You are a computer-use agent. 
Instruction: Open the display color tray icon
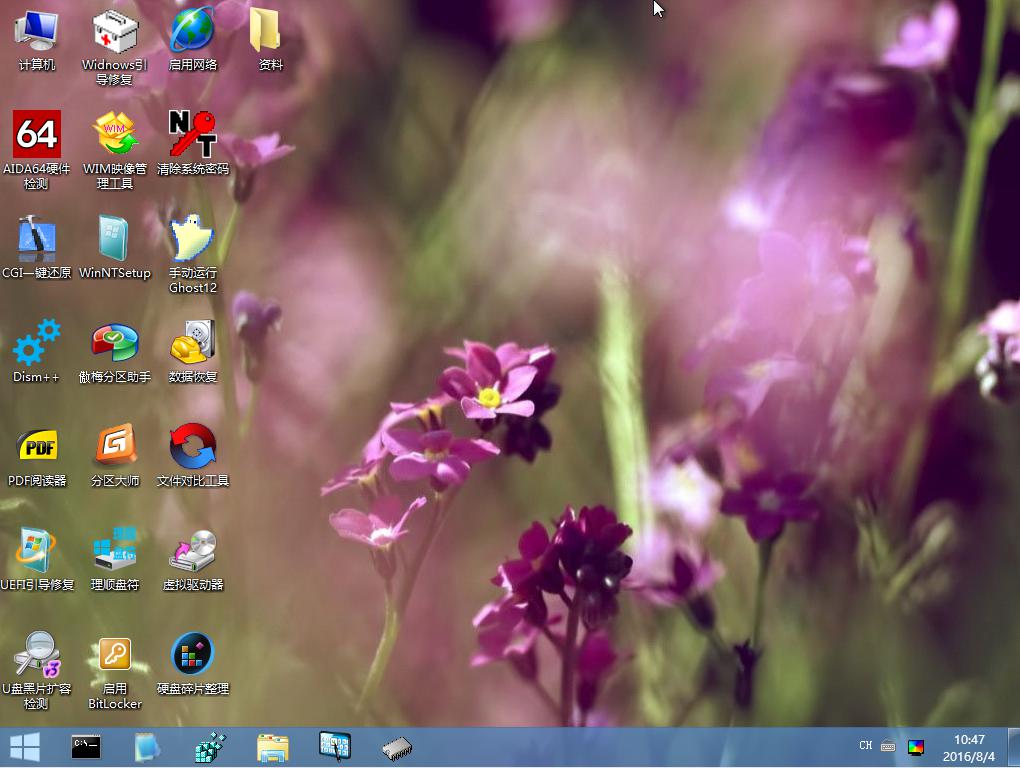(x=916, y=746)
